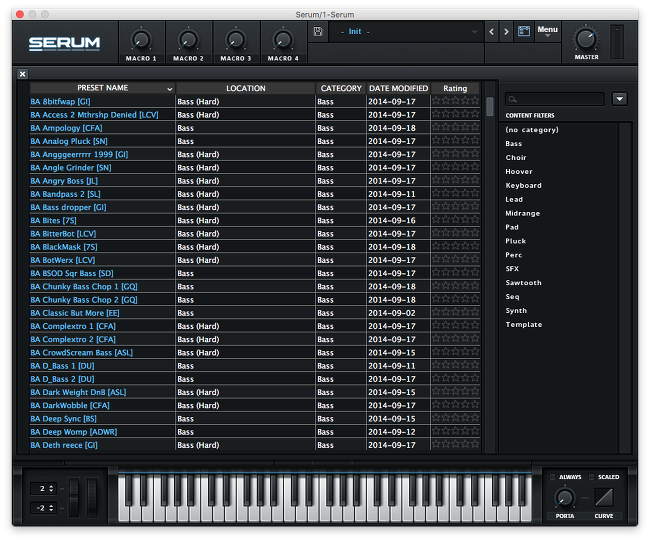Go to next preset with right arrow

point(506,32)
